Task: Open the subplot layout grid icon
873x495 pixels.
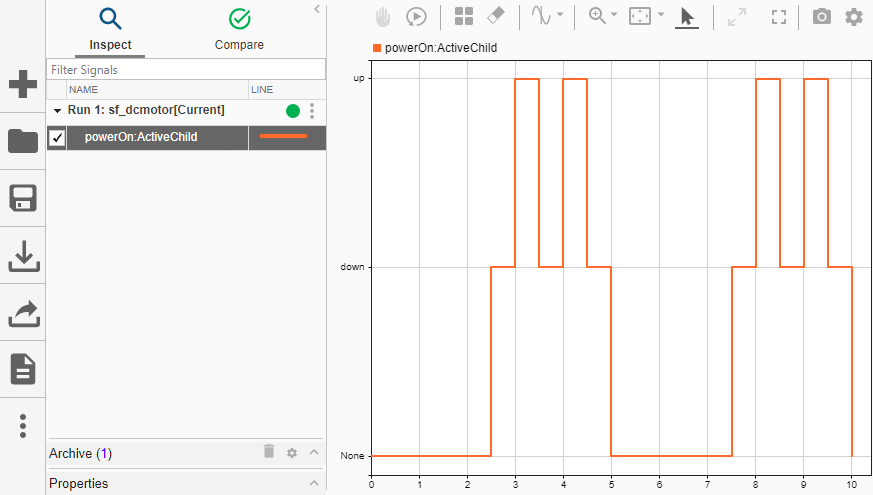Action: (x=464, y=16)
